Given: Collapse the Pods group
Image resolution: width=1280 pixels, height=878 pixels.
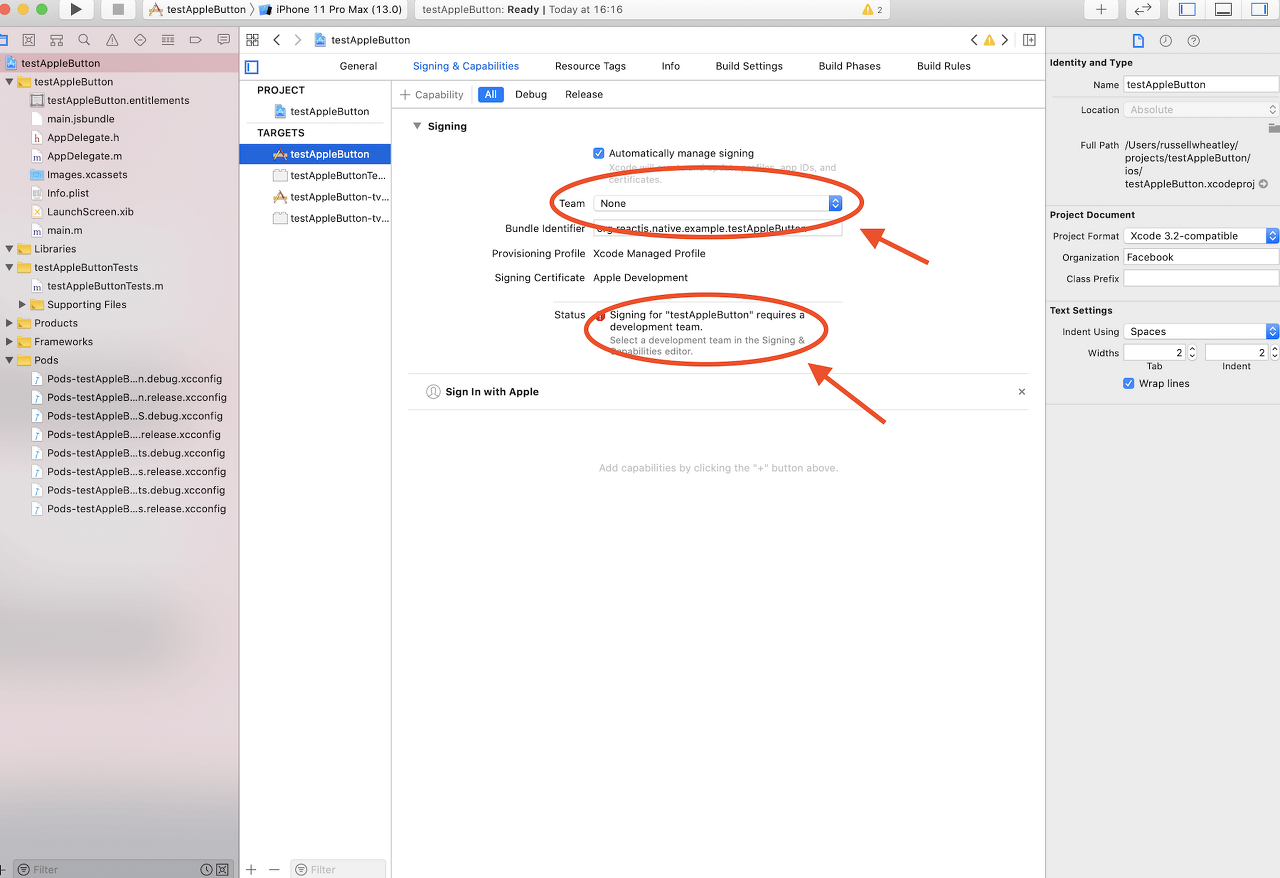Looking at the screenshot, I should [10, 360].
